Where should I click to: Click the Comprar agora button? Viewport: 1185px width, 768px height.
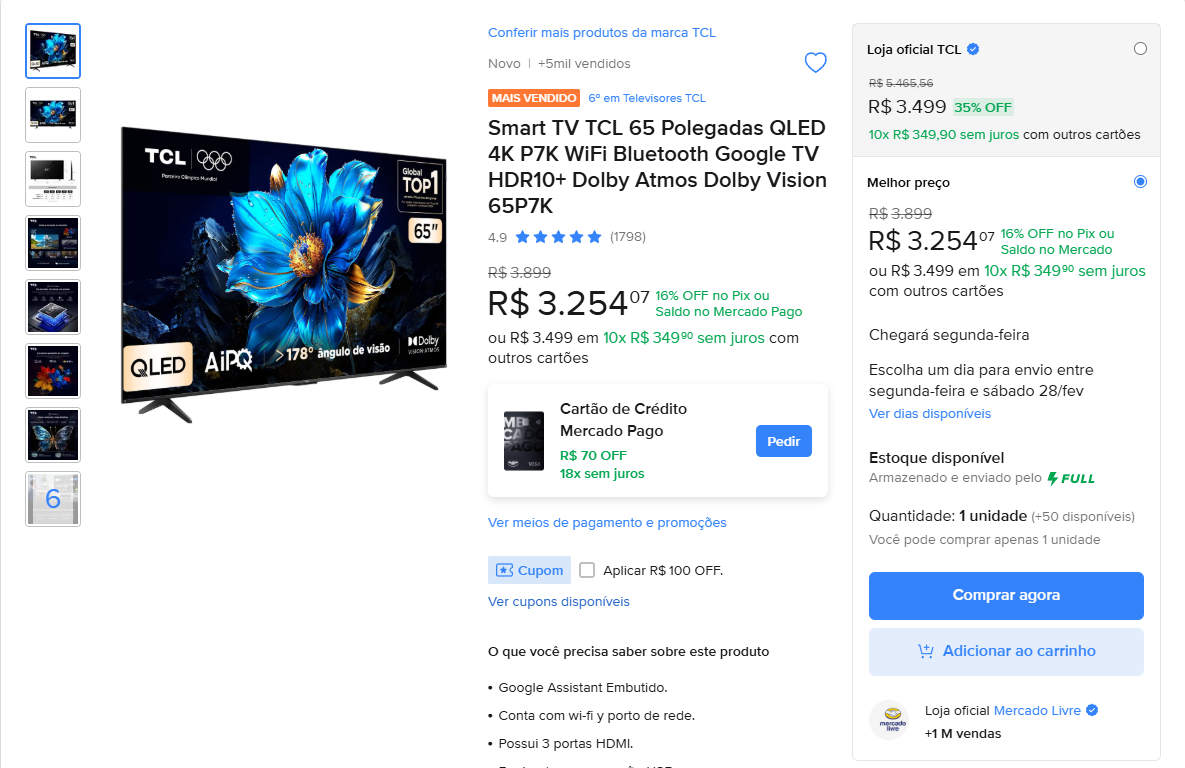pos(1006,596)
